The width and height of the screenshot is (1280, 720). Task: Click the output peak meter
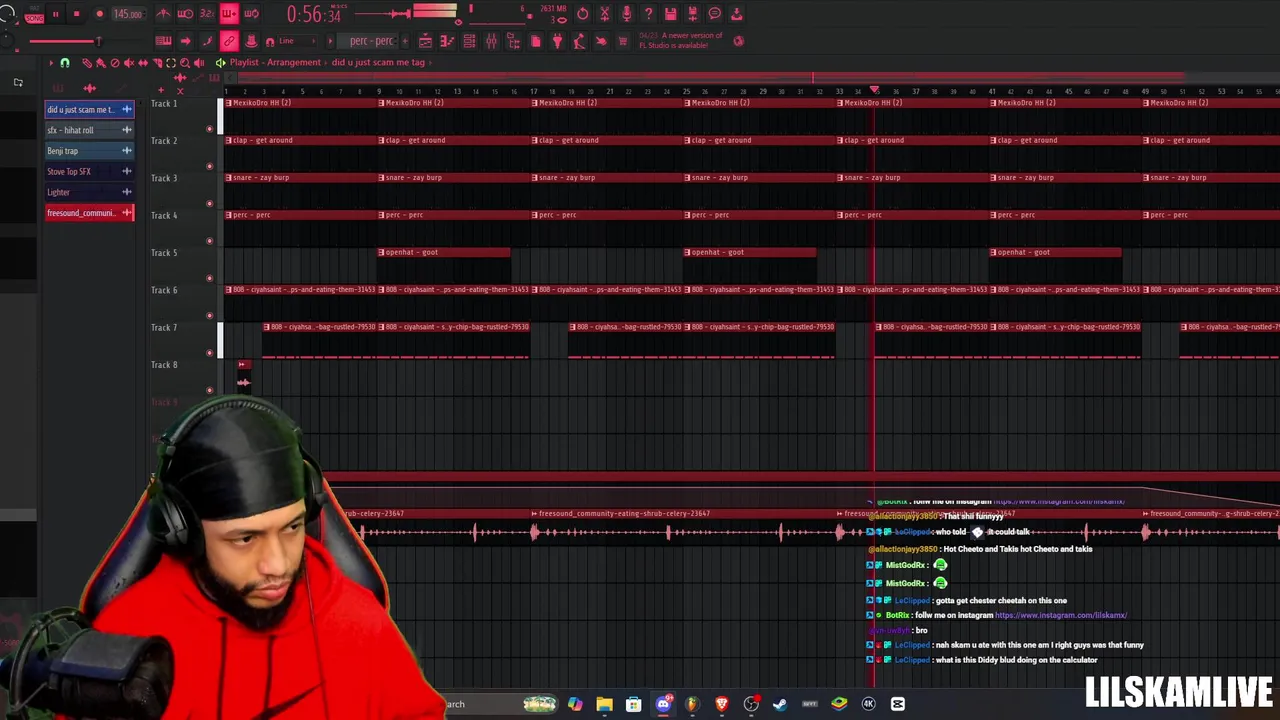click(x=434, y=10)
